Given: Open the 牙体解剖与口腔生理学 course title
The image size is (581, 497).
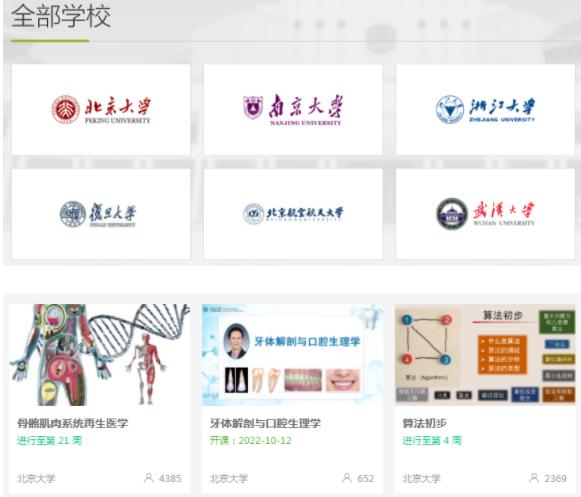Looking at the screenshot, I should click(265, 423).
